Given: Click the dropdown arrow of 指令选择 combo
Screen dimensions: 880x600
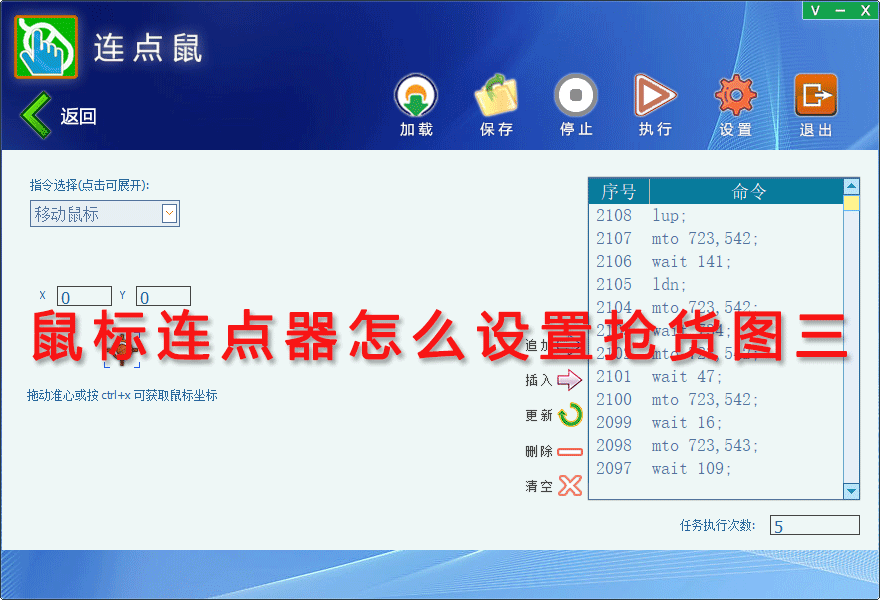Looking at the screenshot, I should (x=169, y=213).
